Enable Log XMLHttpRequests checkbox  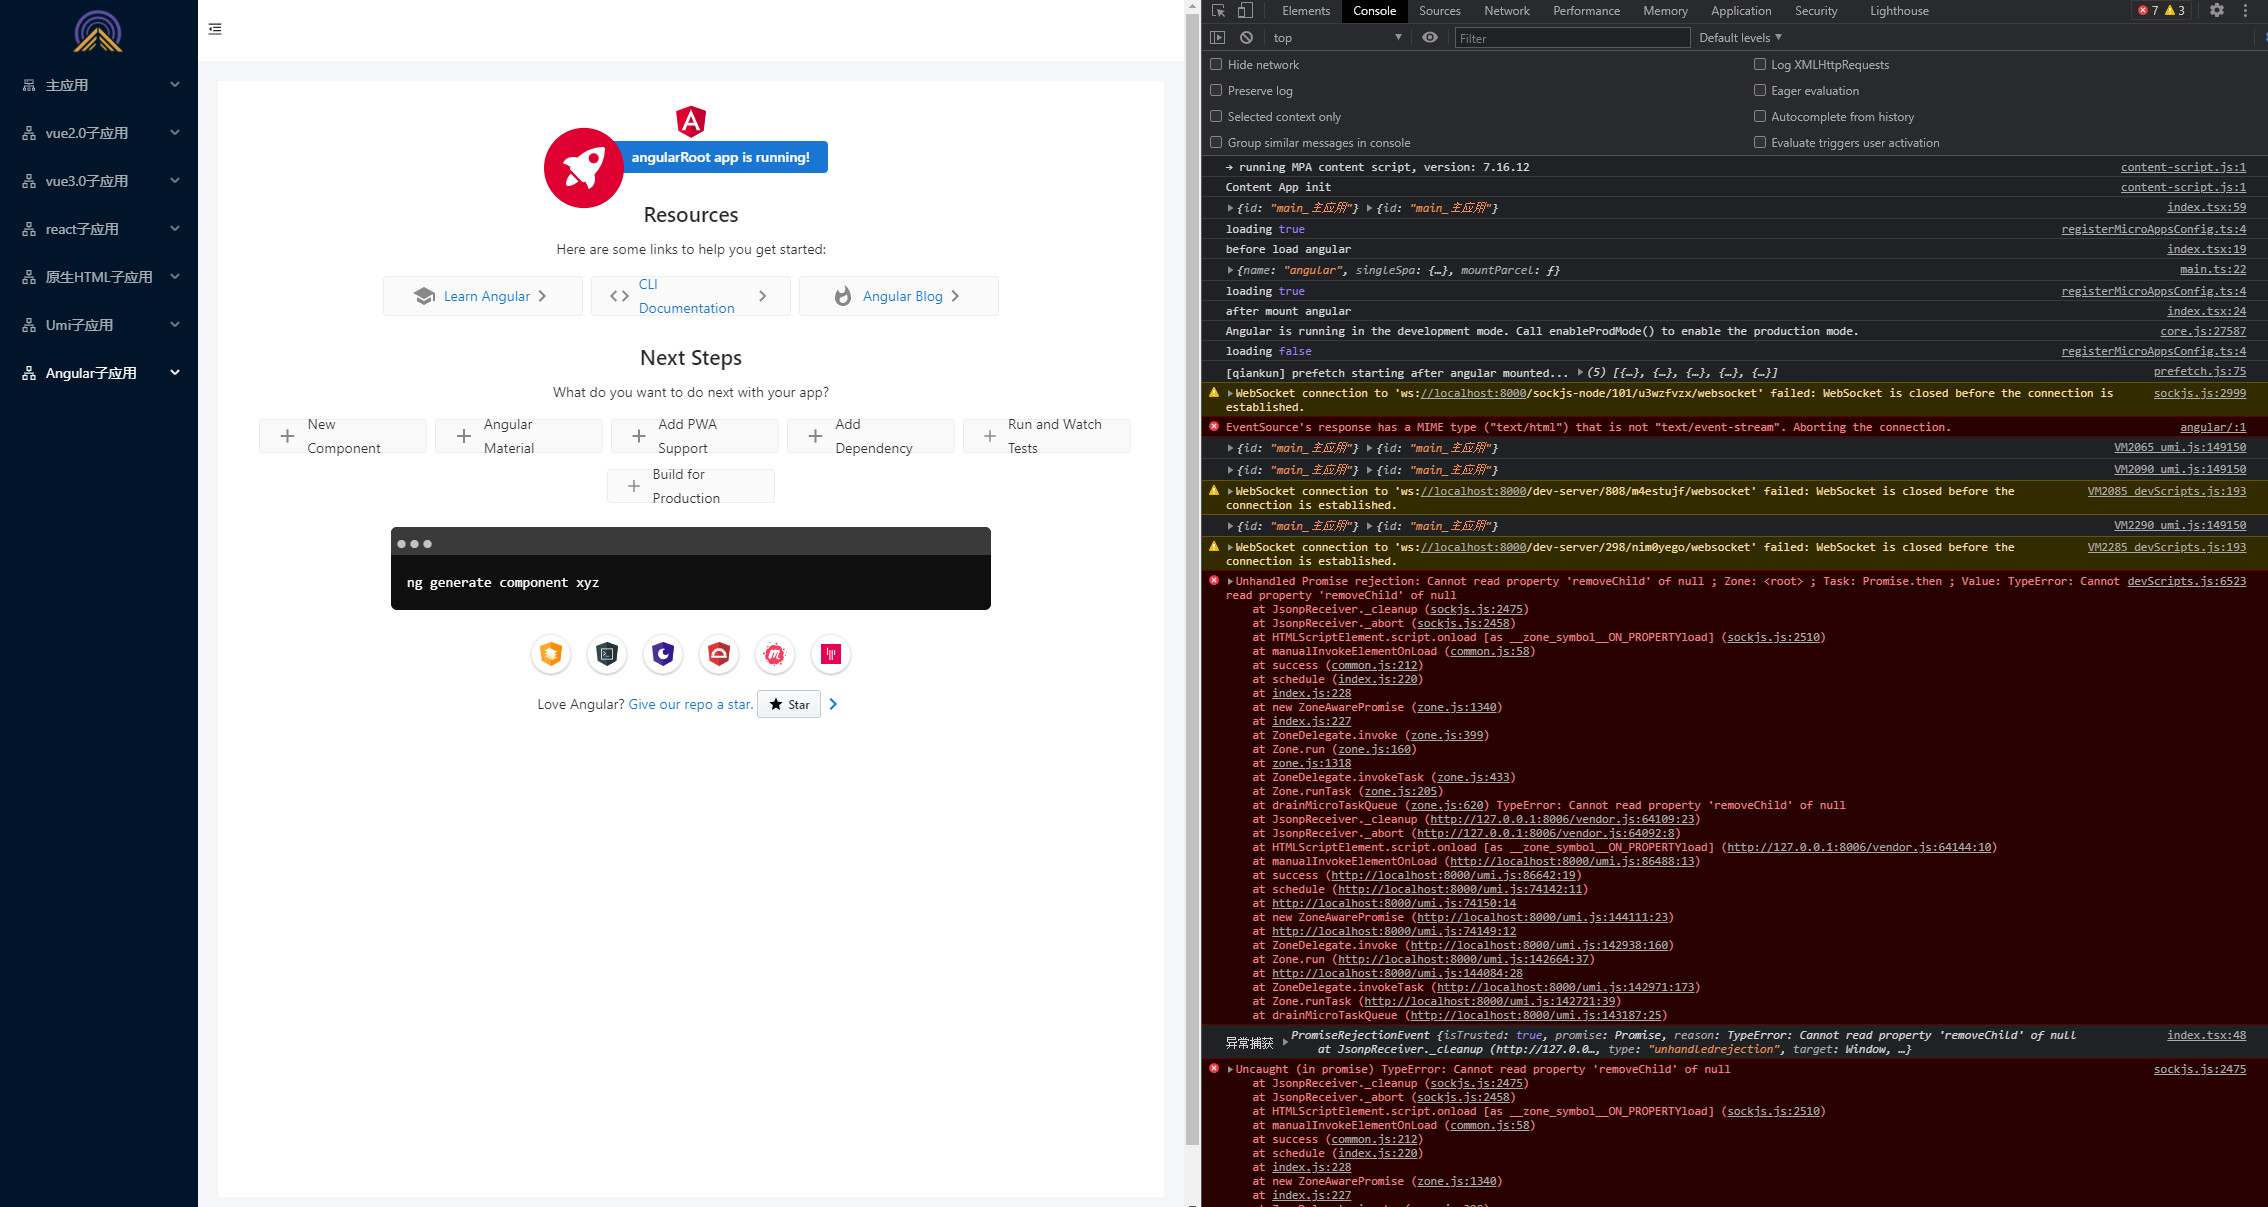[x=1760, y=64]
